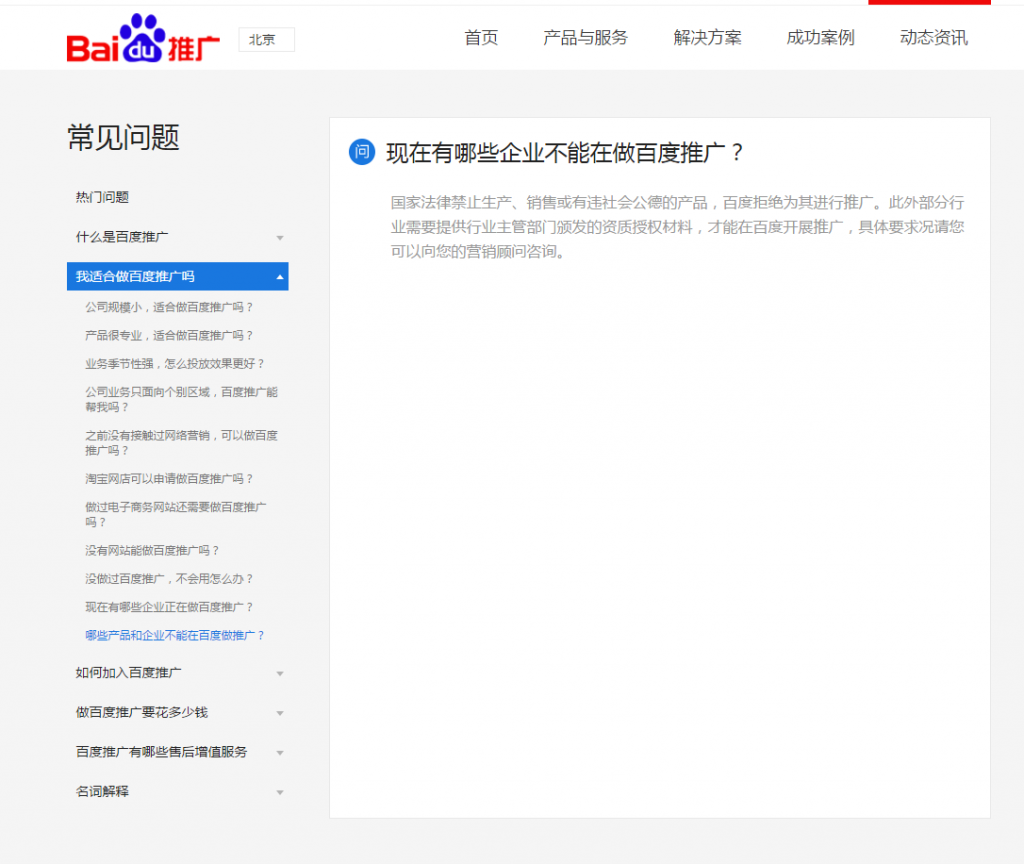This screenshot has width=1024, height=864.
Task: Click the answer paragraph starting 国家法律禁止生产
Action: (x=677, y=227)
